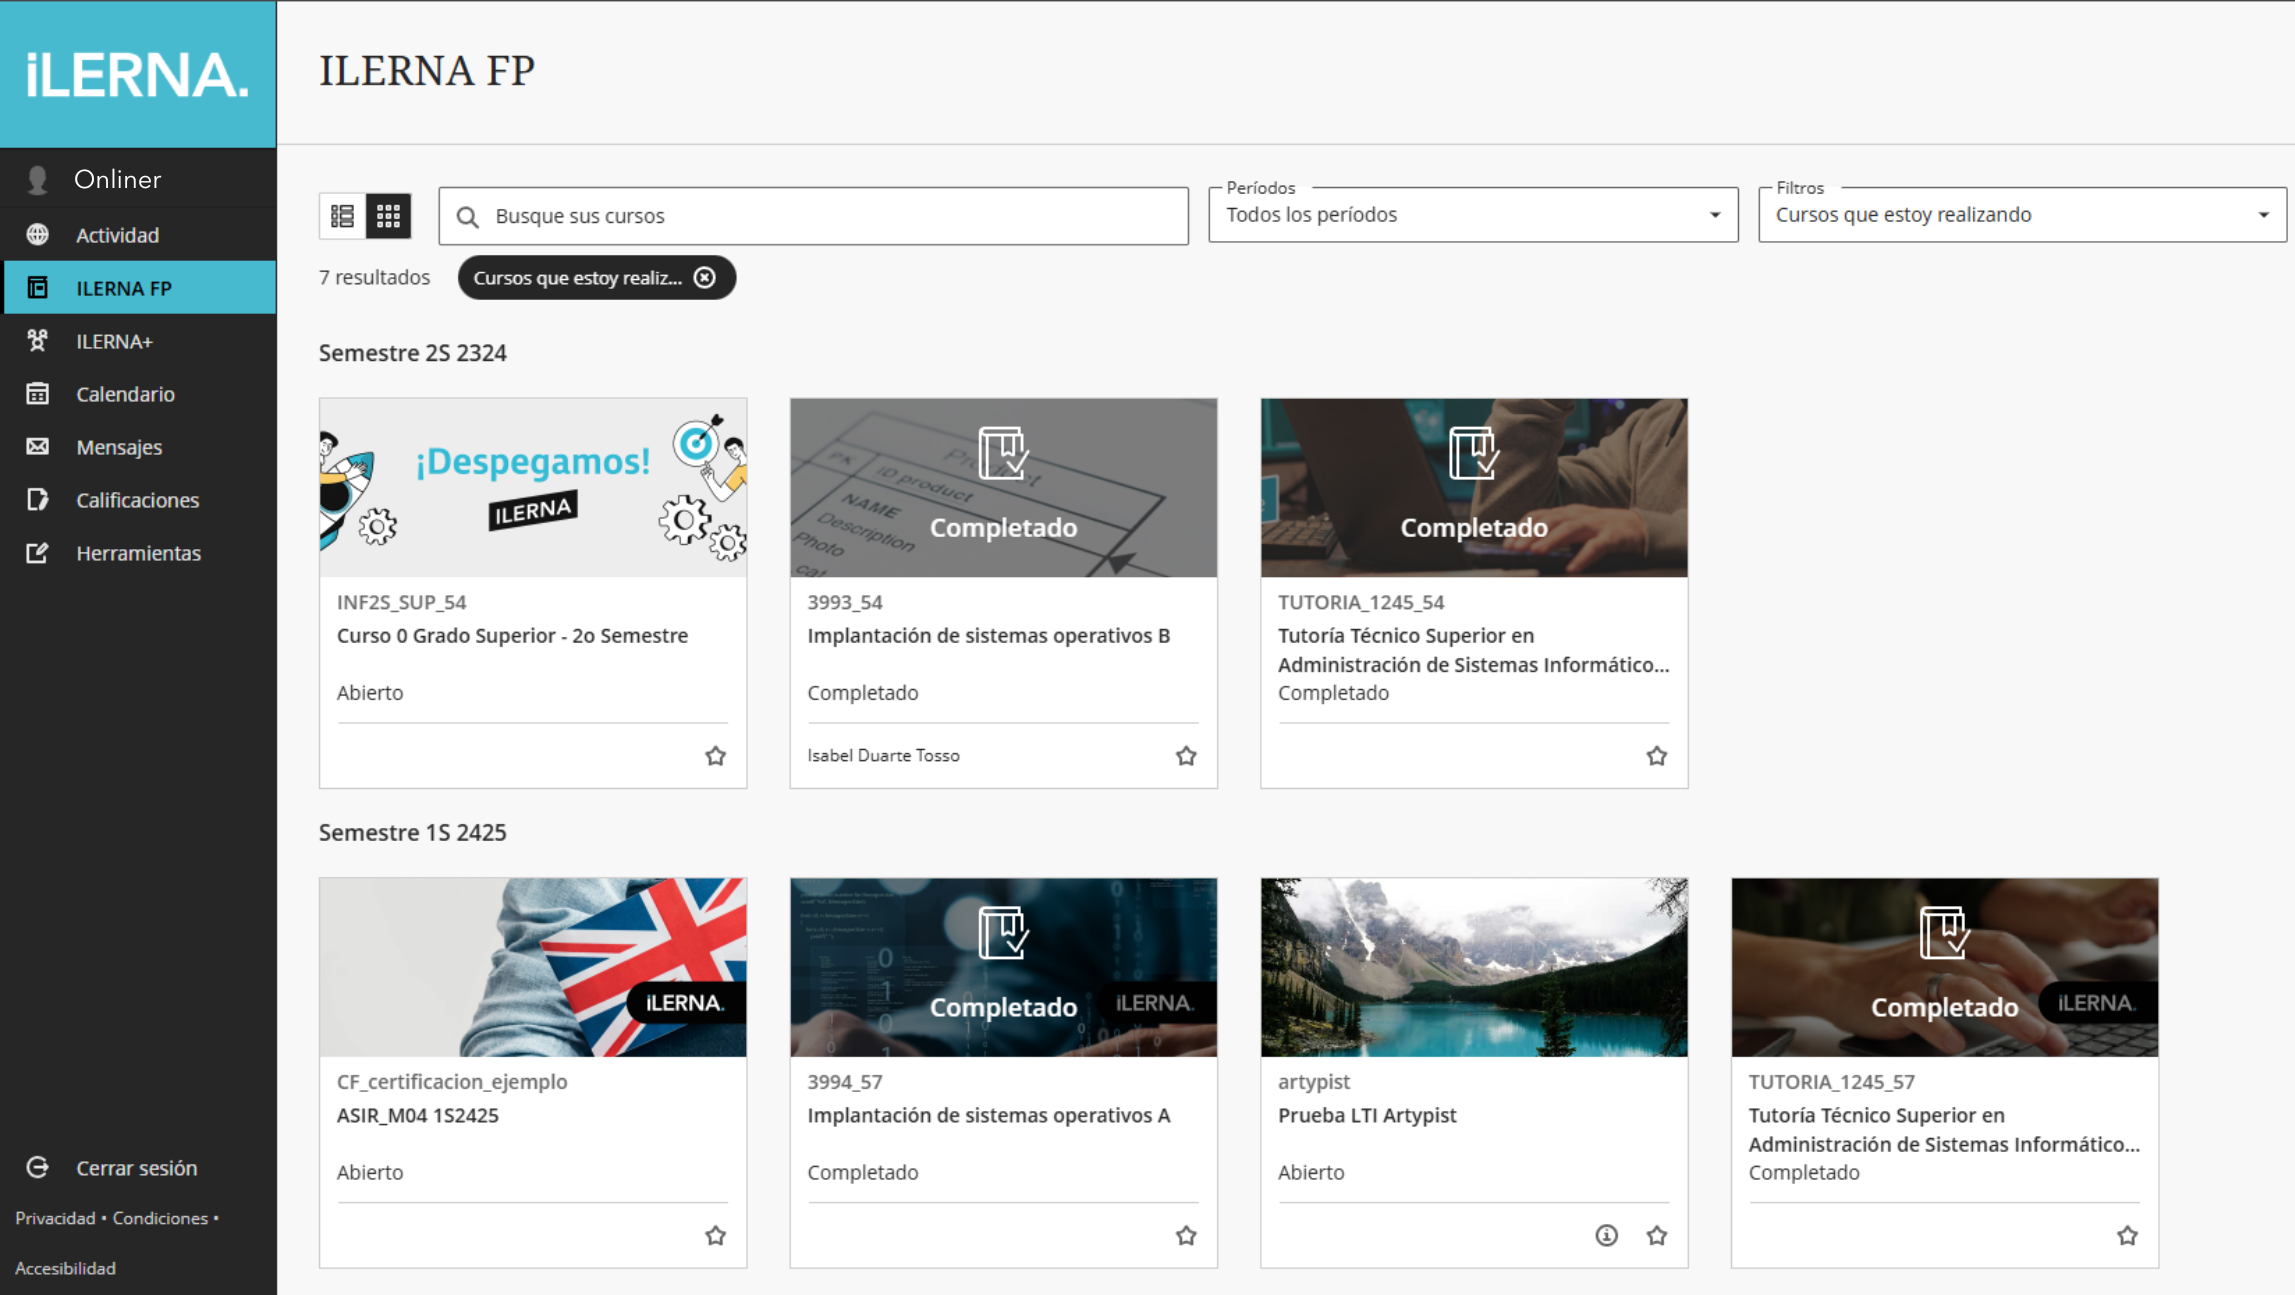Open Herramientas in the sidebar
2295x1295 pixels.
point(138,553)
